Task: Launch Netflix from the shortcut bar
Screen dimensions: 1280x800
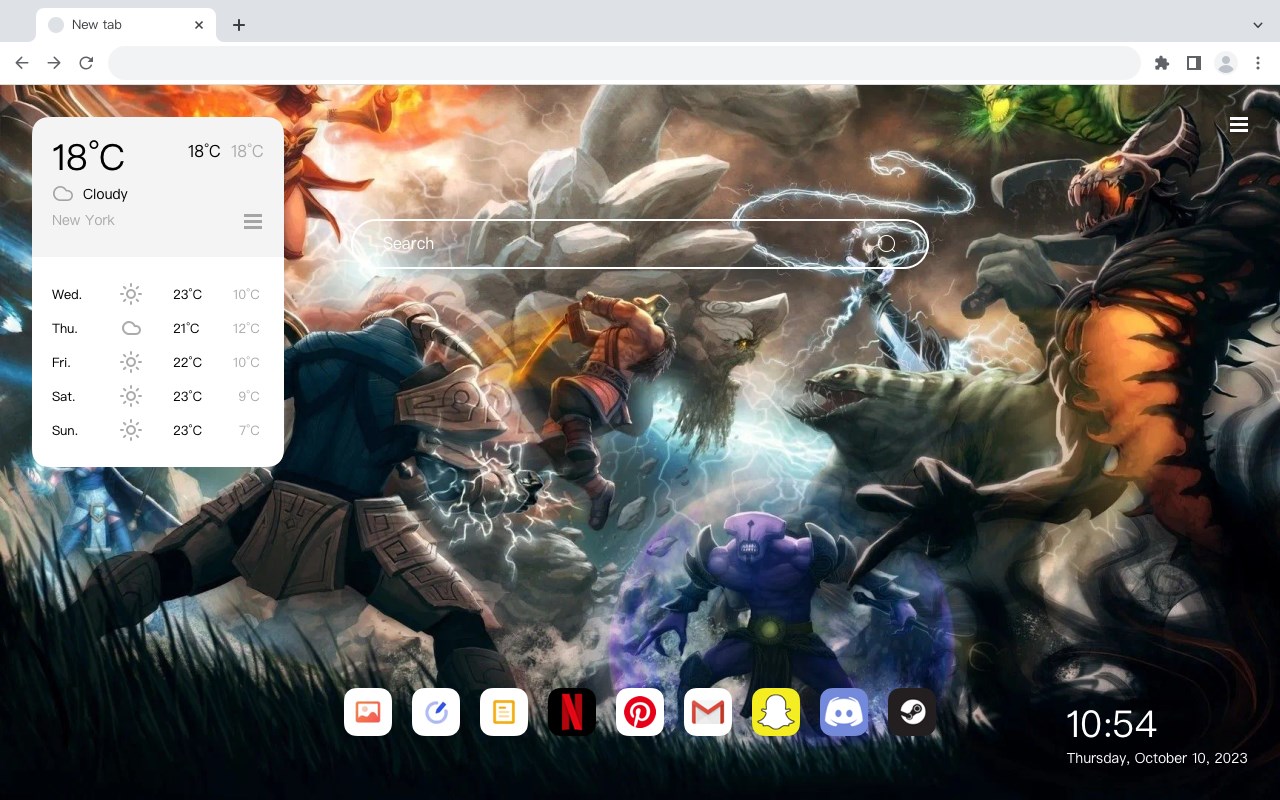Action: 572,712
